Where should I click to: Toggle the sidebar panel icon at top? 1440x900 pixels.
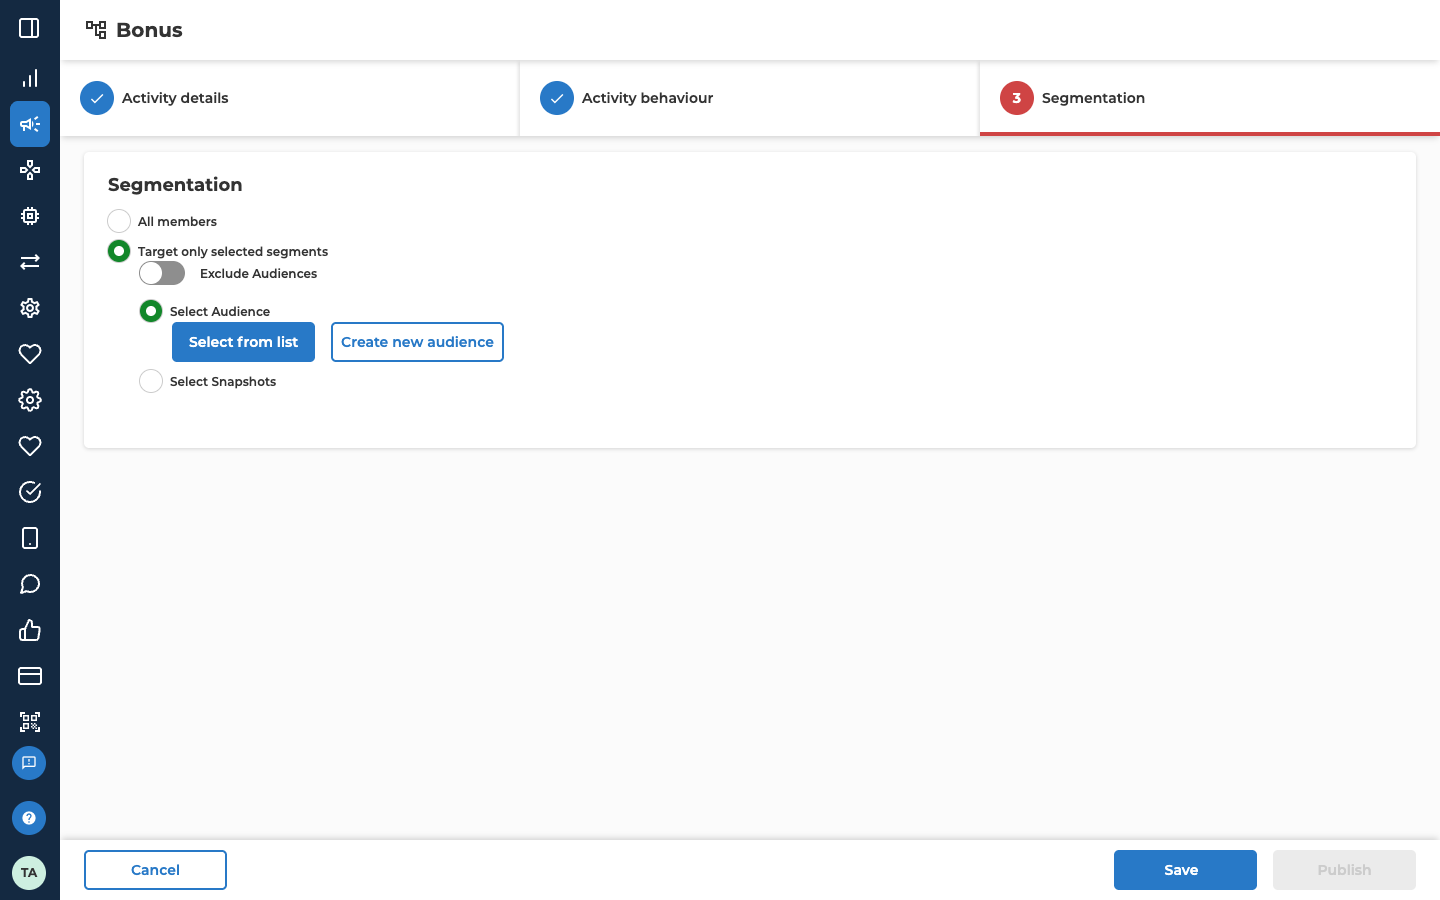coord(29,28)
